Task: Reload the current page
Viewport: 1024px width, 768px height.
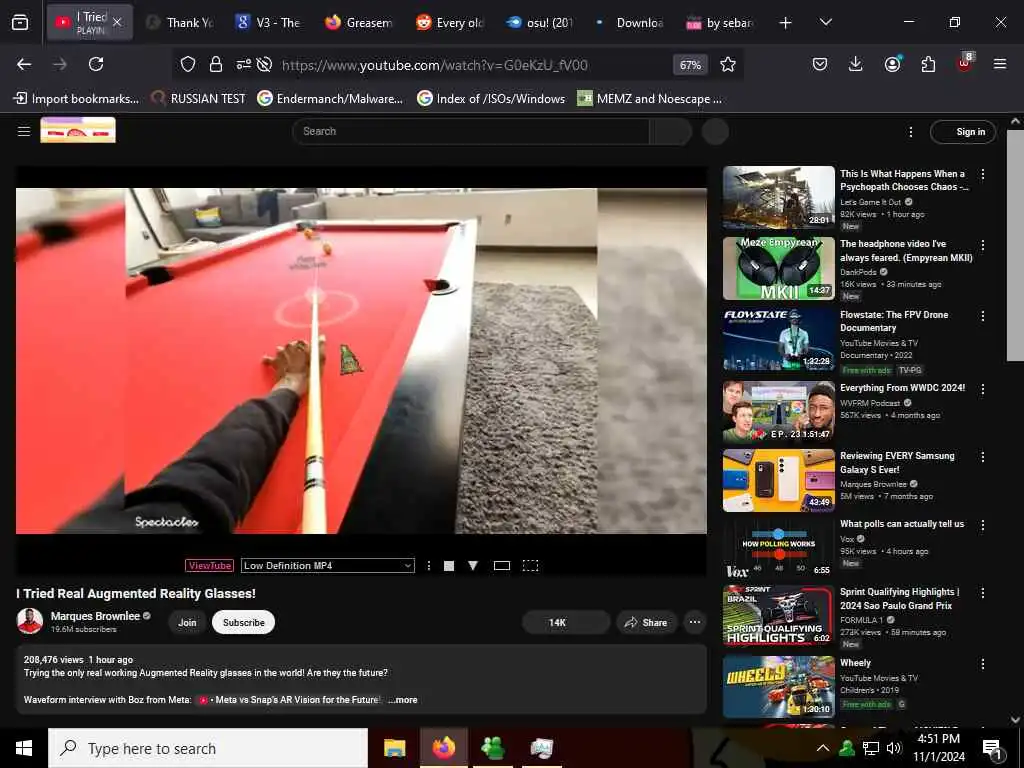Action: (96, 64)
